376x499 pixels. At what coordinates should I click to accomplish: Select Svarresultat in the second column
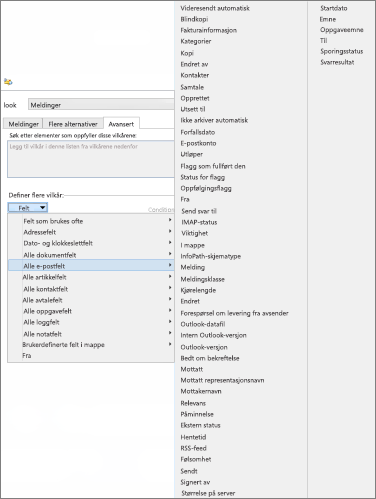click(337, 62)
